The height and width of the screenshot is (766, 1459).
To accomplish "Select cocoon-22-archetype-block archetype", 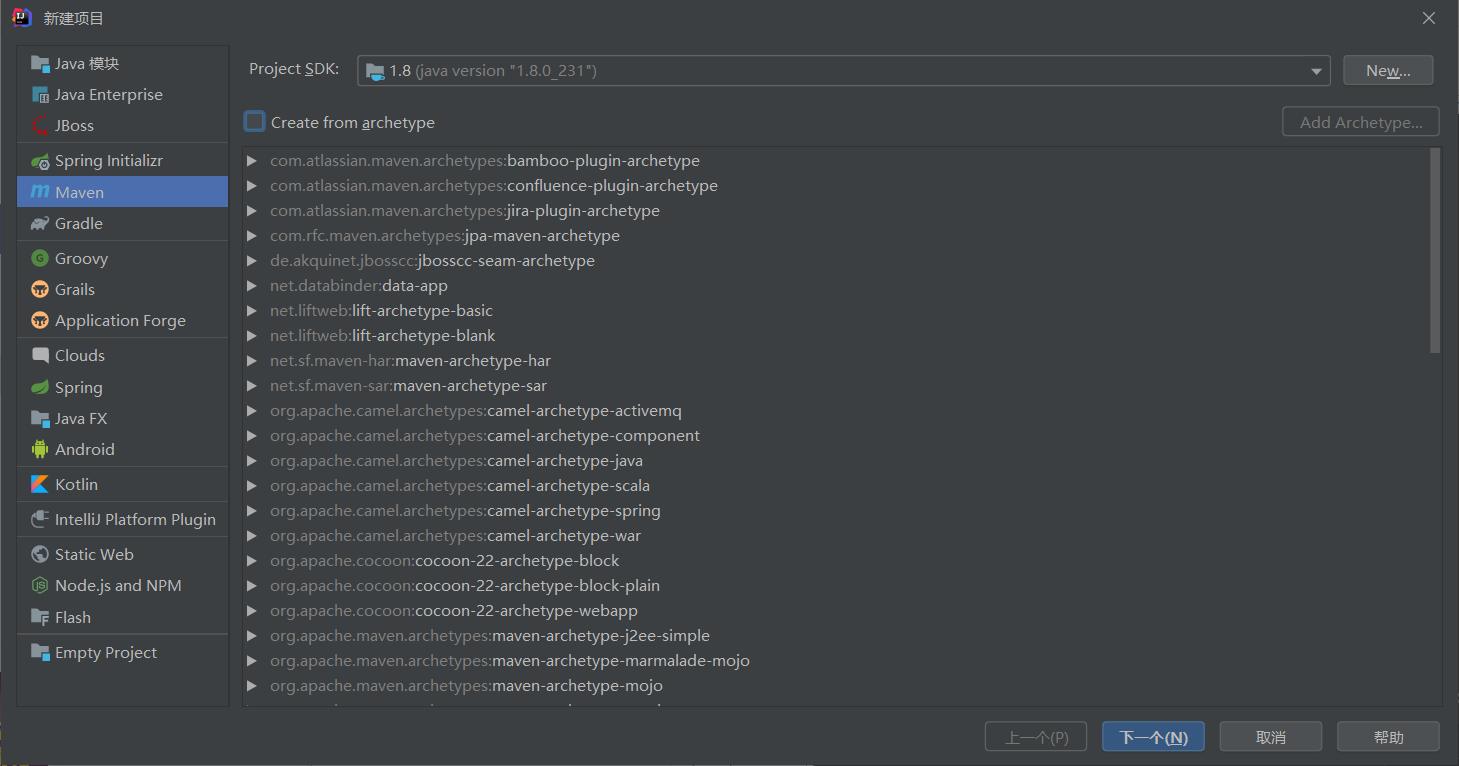I will click(835, 561).
